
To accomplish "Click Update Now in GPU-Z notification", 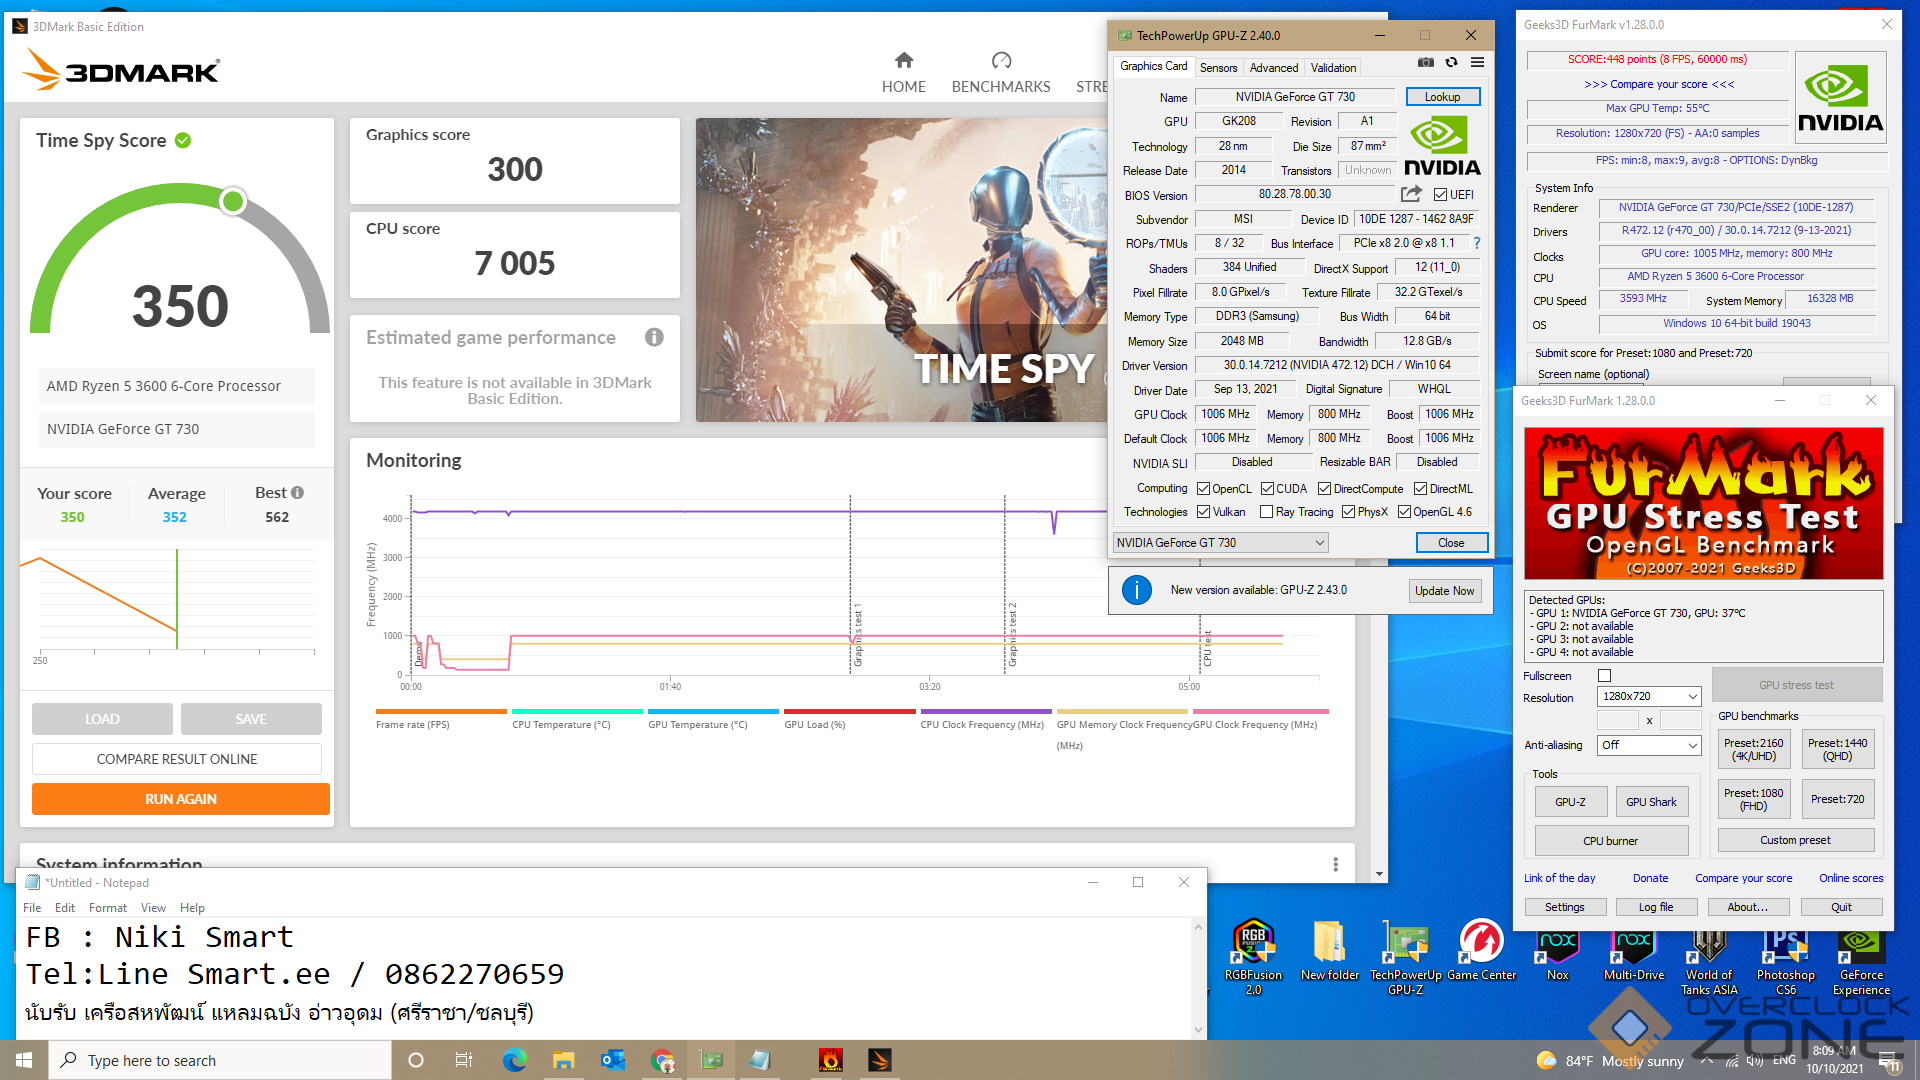I will (x=1444, y=591).
